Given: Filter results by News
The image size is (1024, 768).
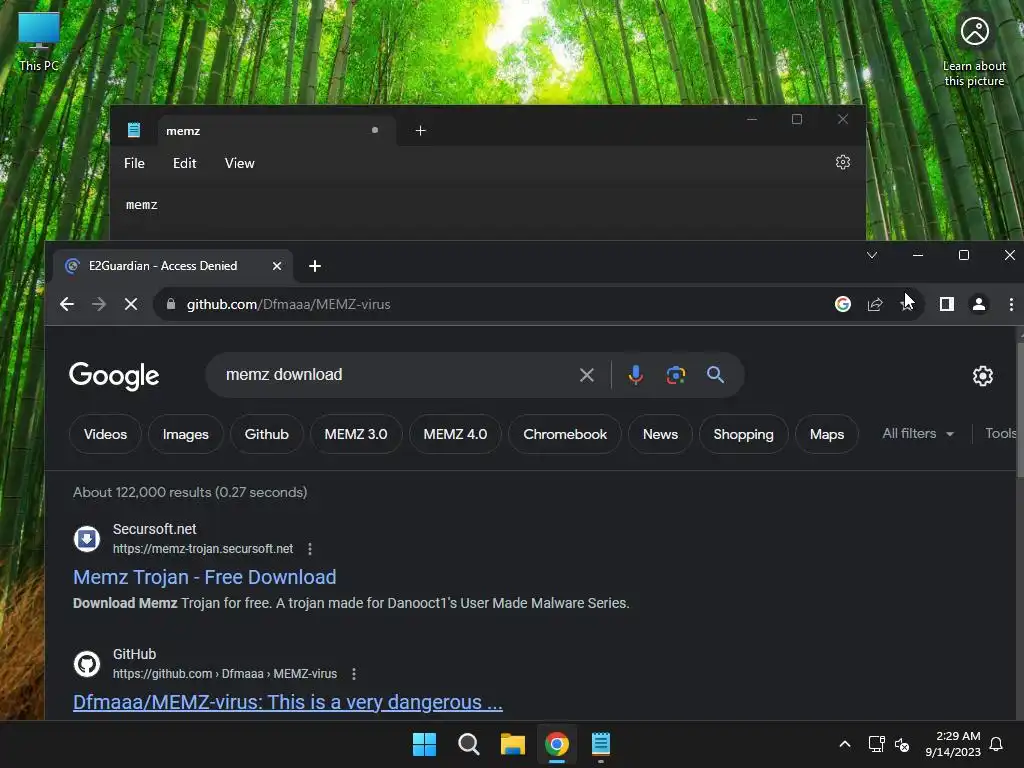Looking at the screenshot, I should [660, 434].
